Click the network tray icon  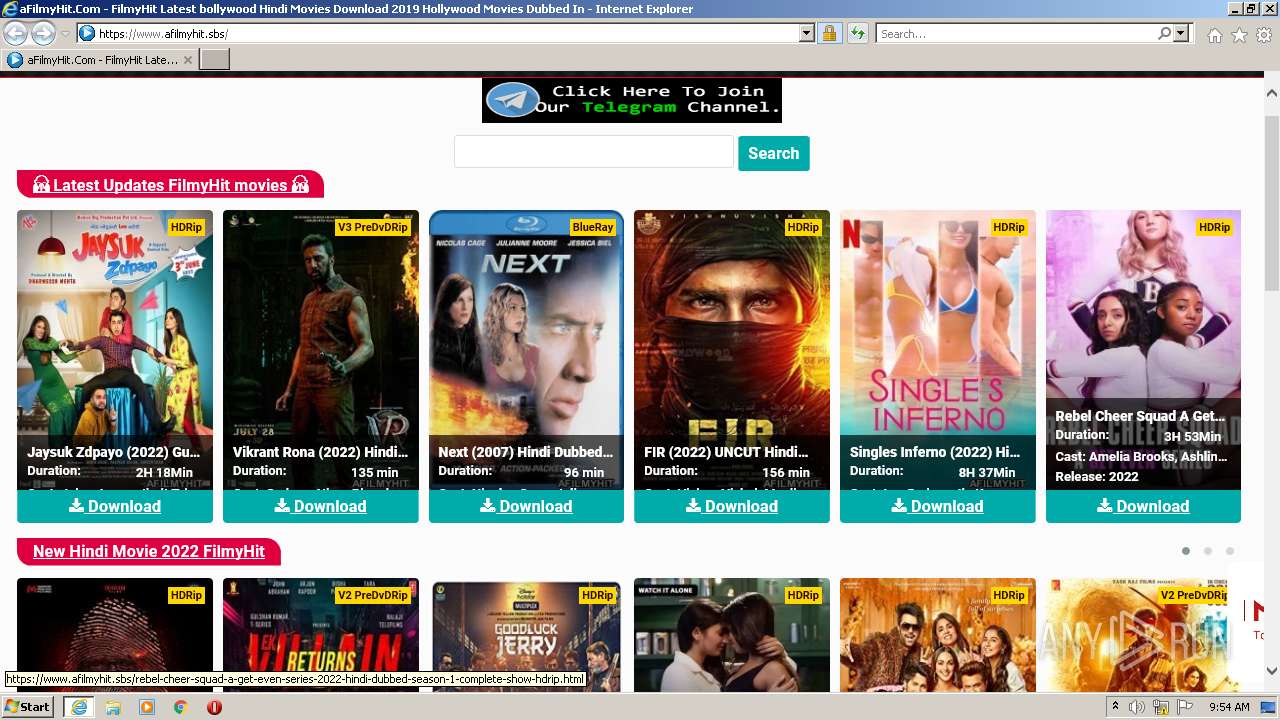tap(1161, 707)
